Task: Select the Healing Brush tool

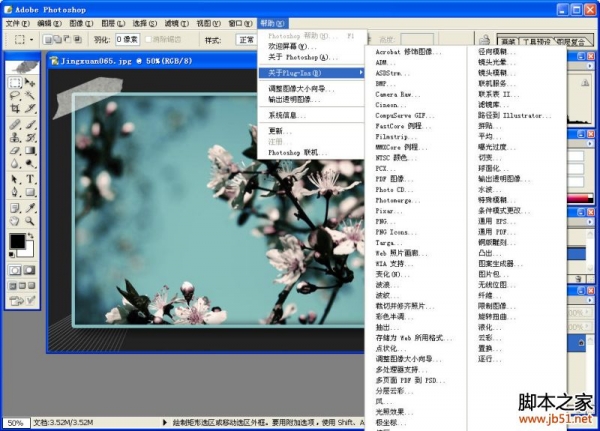Action: point(15,124)
